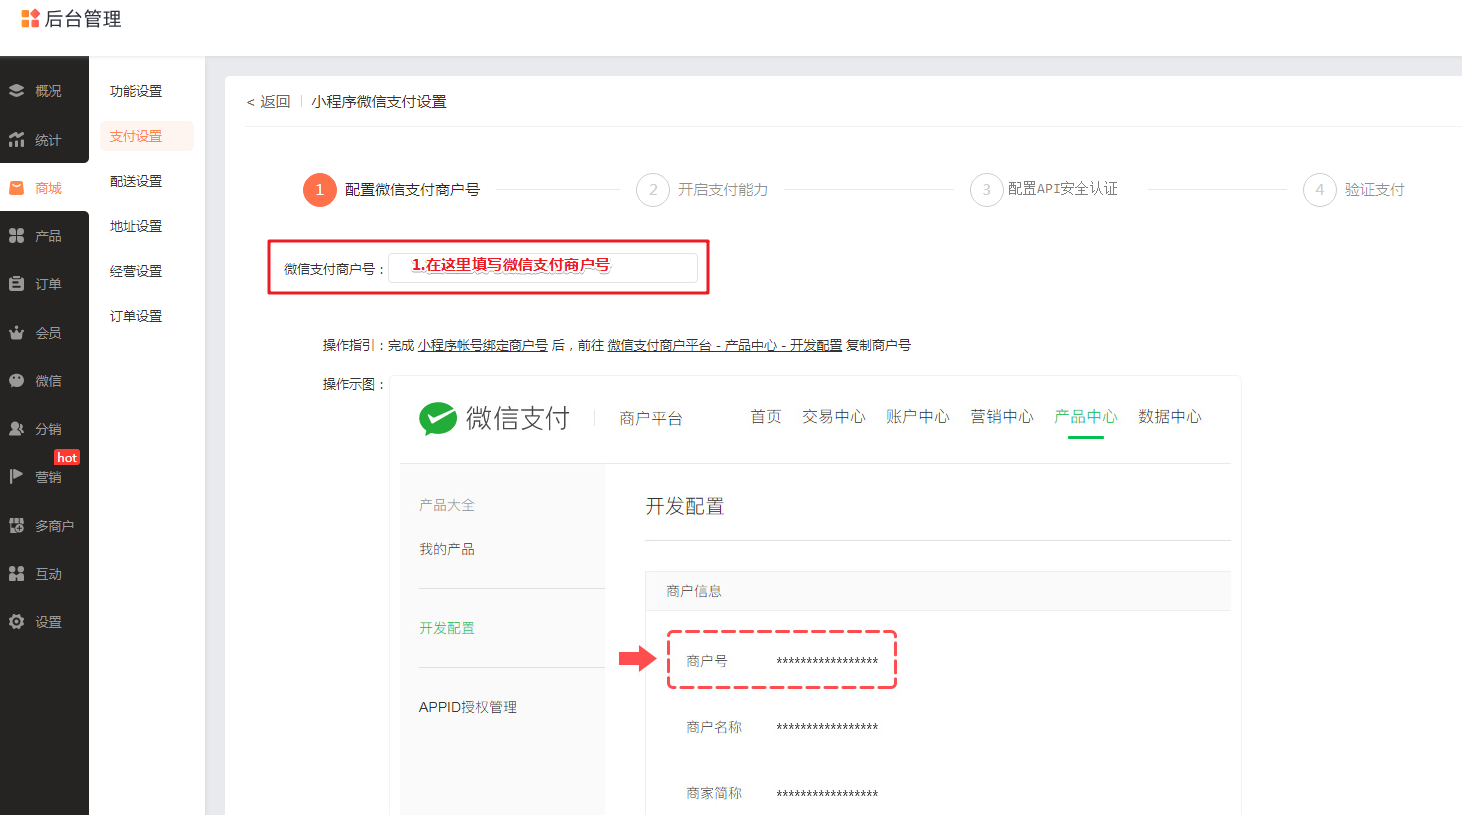Click the 分销 people icon in sidebar

16,429
